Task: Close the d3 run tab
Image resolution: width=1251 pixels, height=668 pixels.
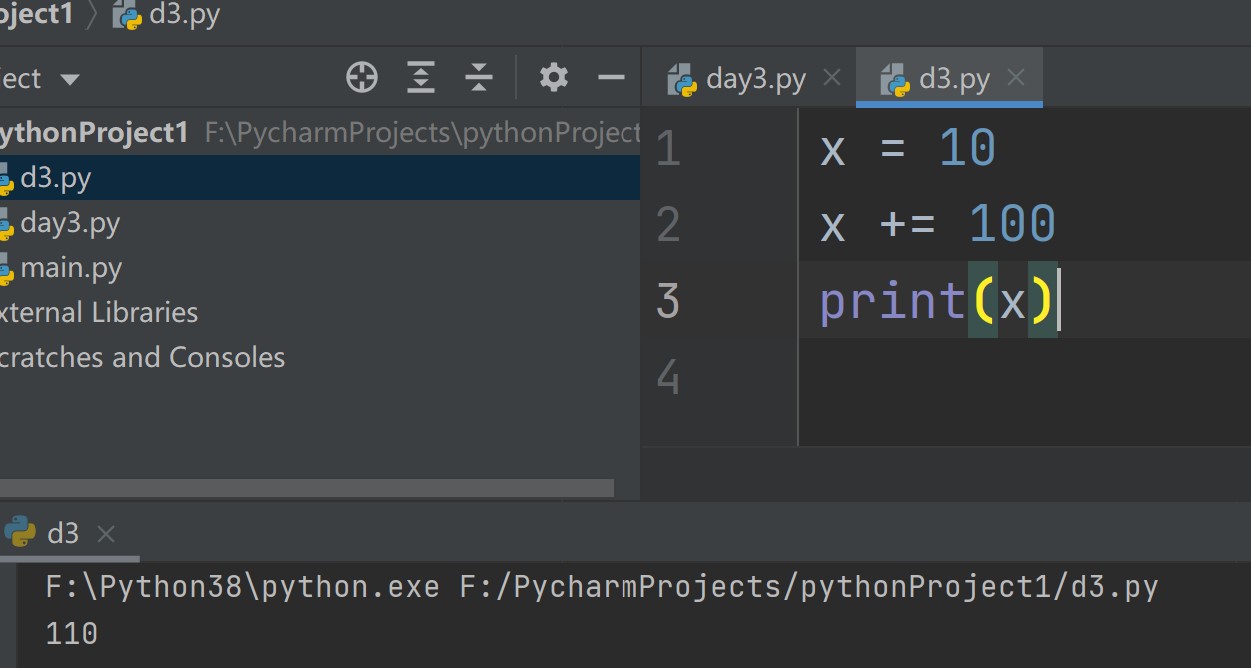Action: (x=105, y=534)
